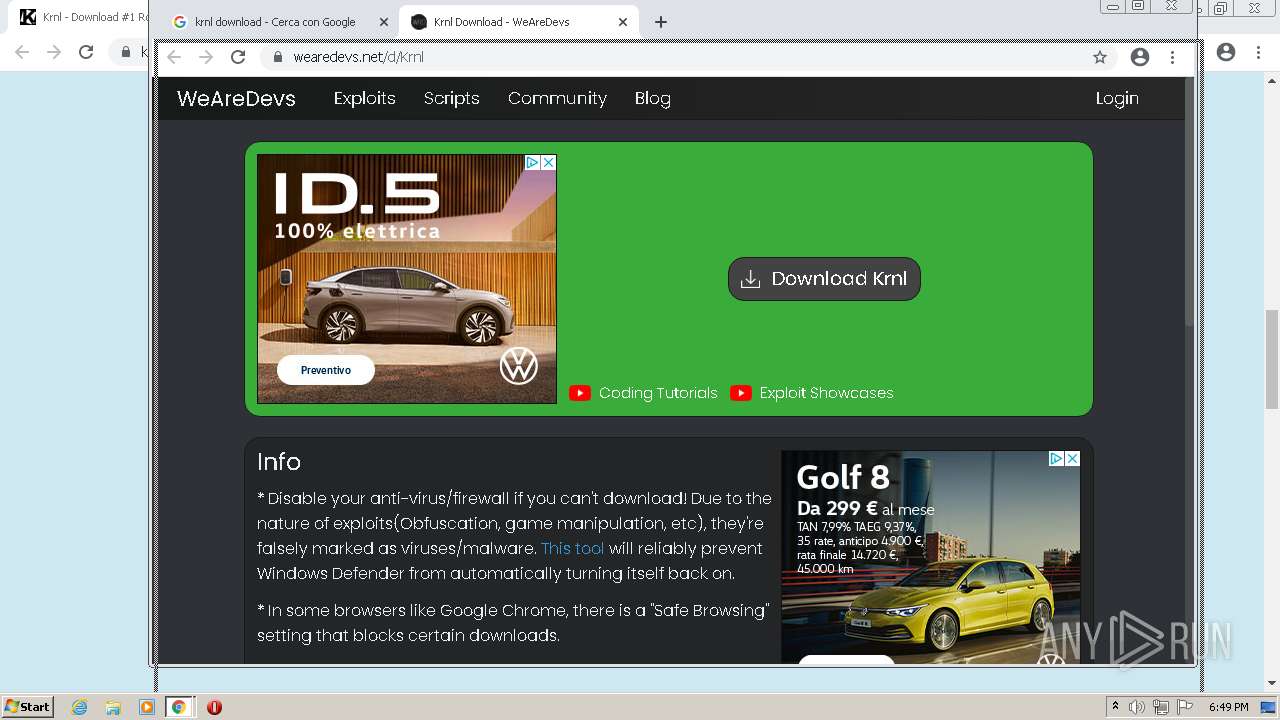
Task: Click the AdChoices icon on ID.5 ad
Action: coord(533,162)
